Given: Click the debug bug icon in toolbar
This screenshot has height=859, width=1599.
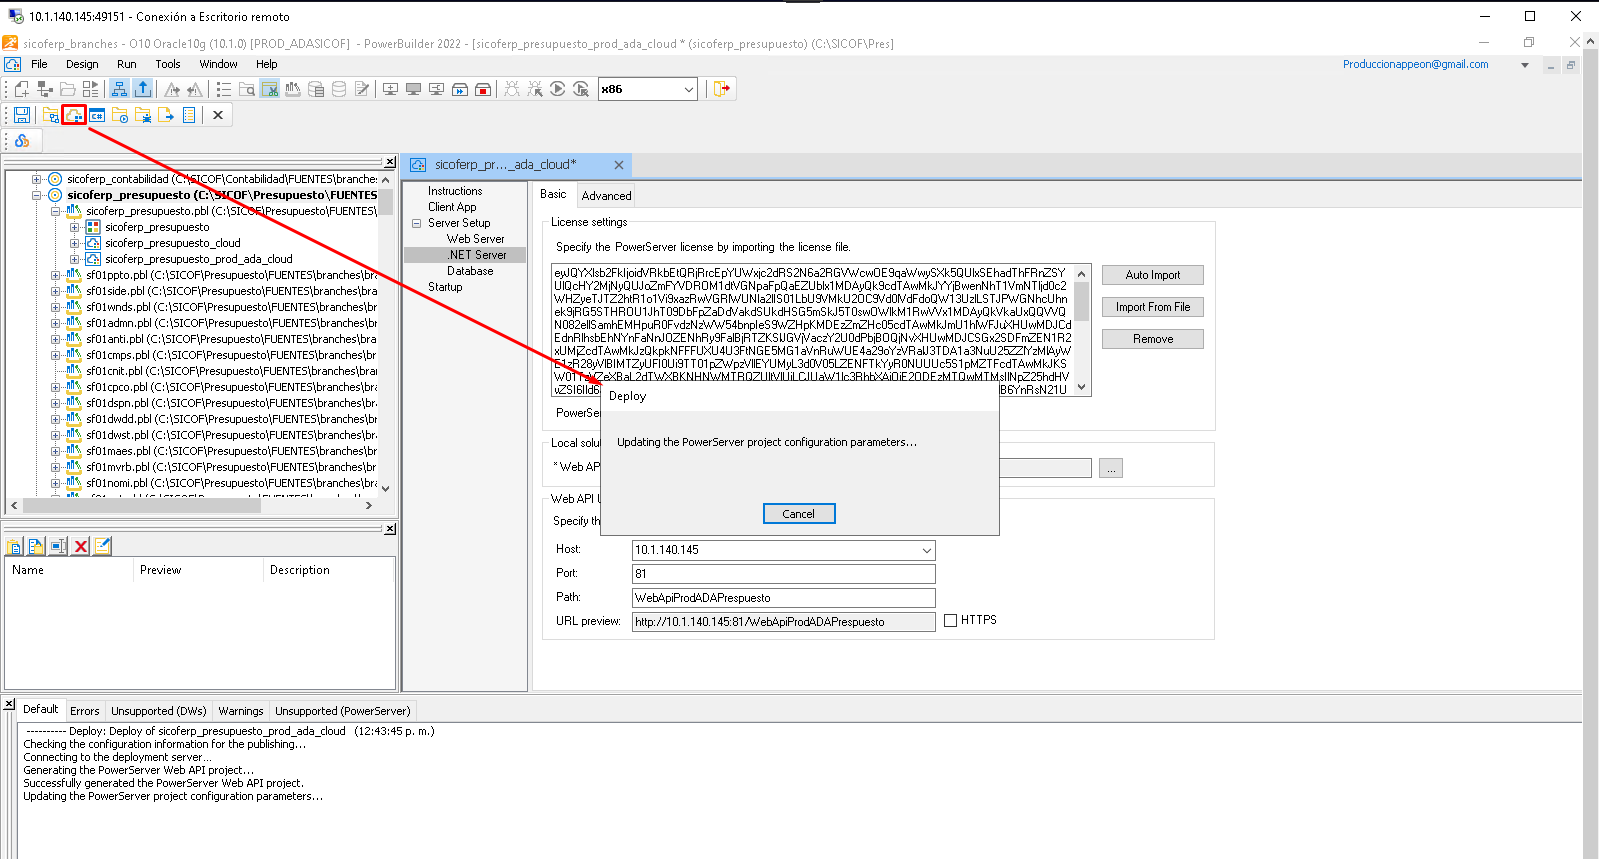Looking at the screenshot, I should click(x=512, y=89).
